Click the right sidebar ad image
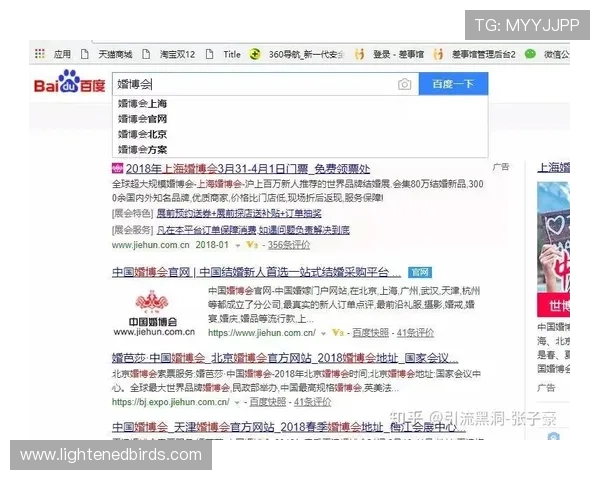This screenshot has height=480, width=600. pos(553,250)
